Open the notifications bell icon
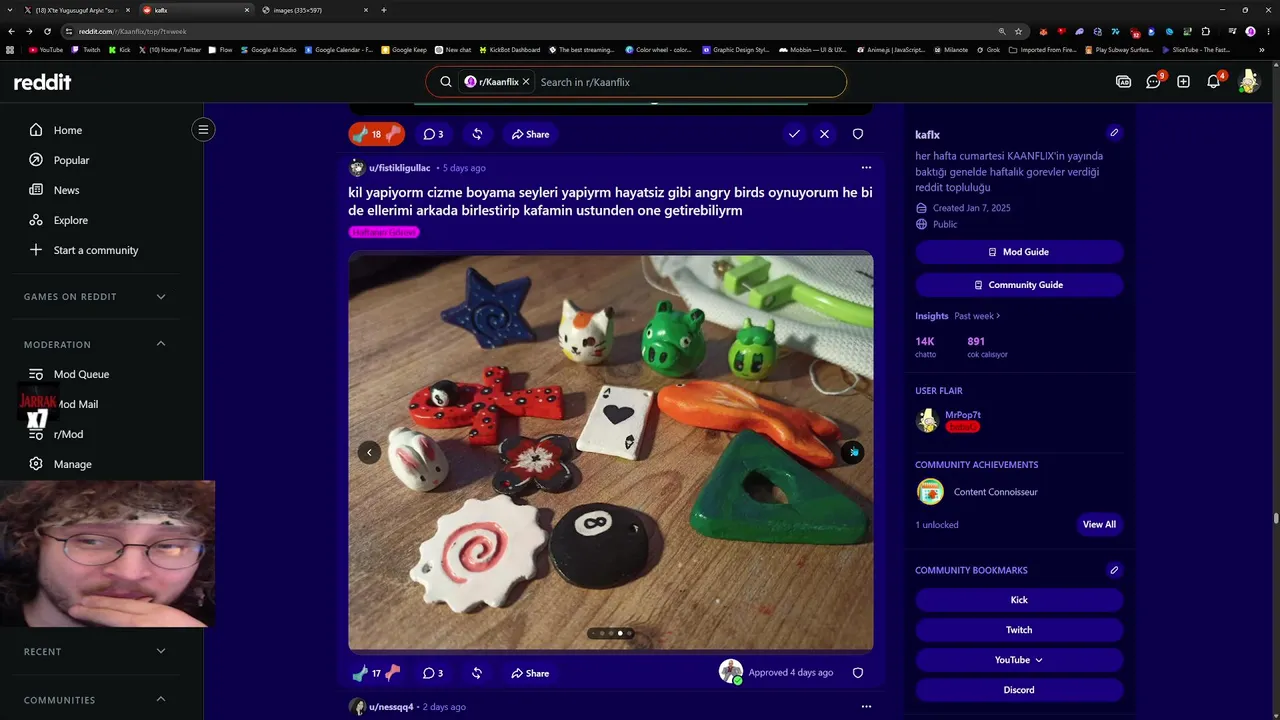 click(1213, 82)
